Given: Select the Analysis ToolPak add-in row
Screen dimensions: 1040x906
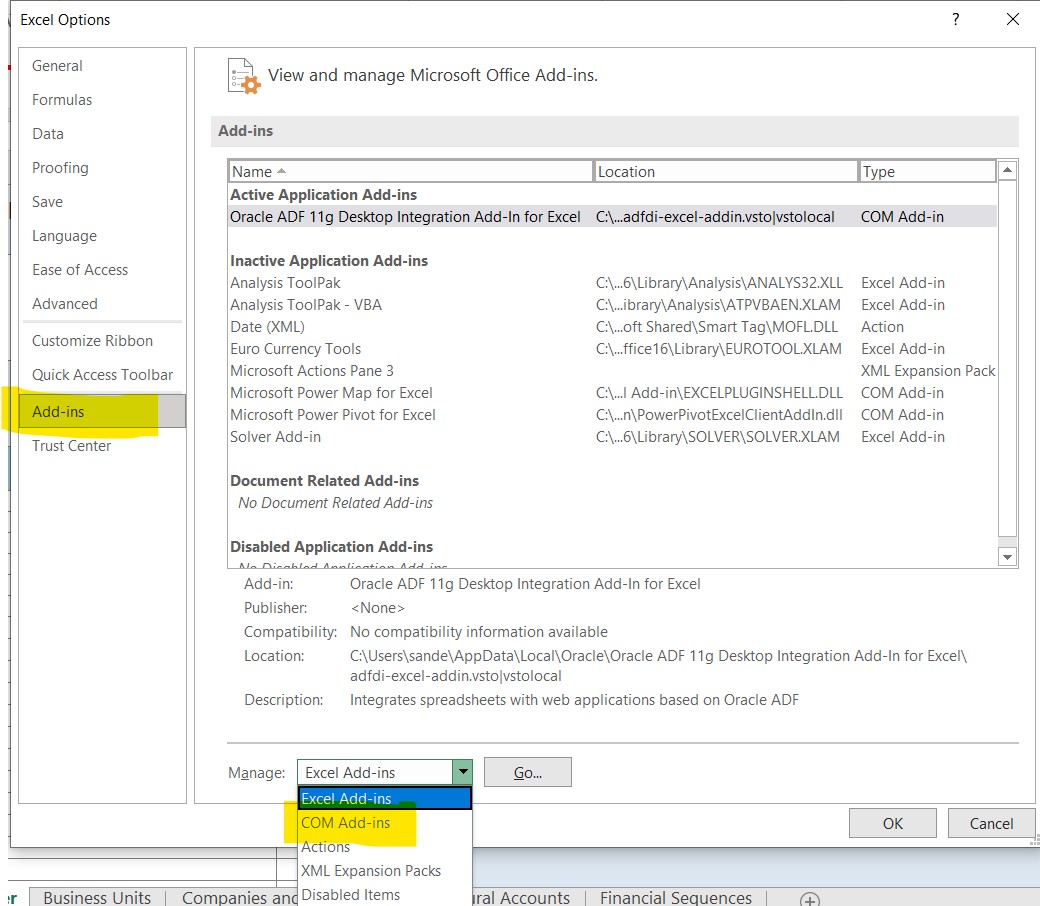Looking at the screenshot, I should pos(612,283).
